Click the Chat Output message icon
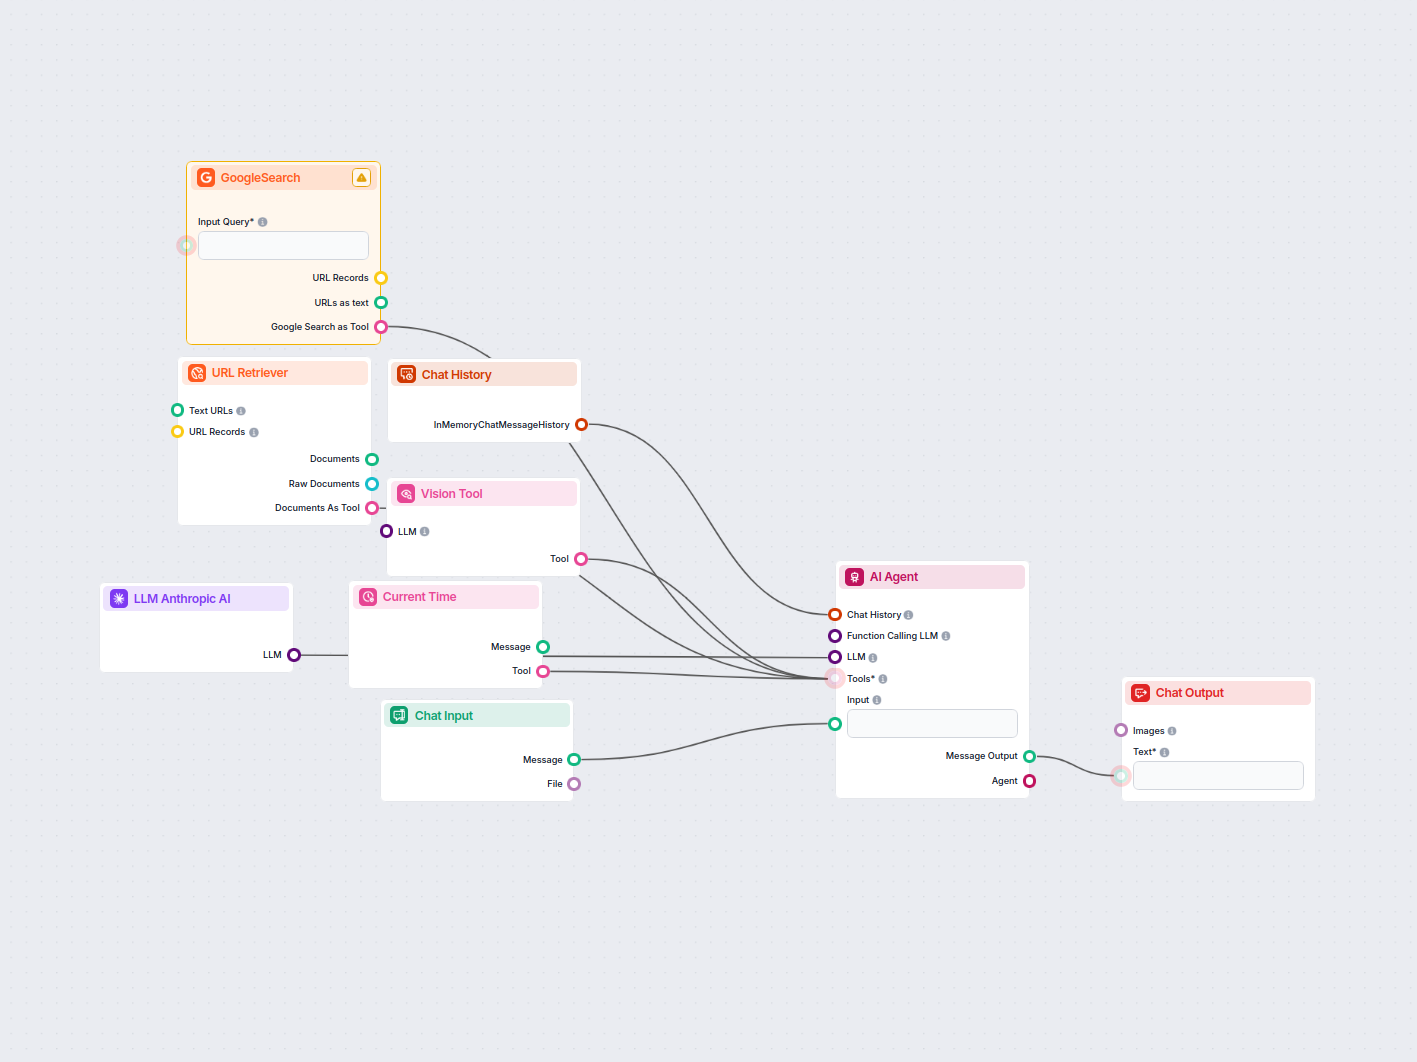The image size is (1417, 1062). click(x=1140, y=693)
